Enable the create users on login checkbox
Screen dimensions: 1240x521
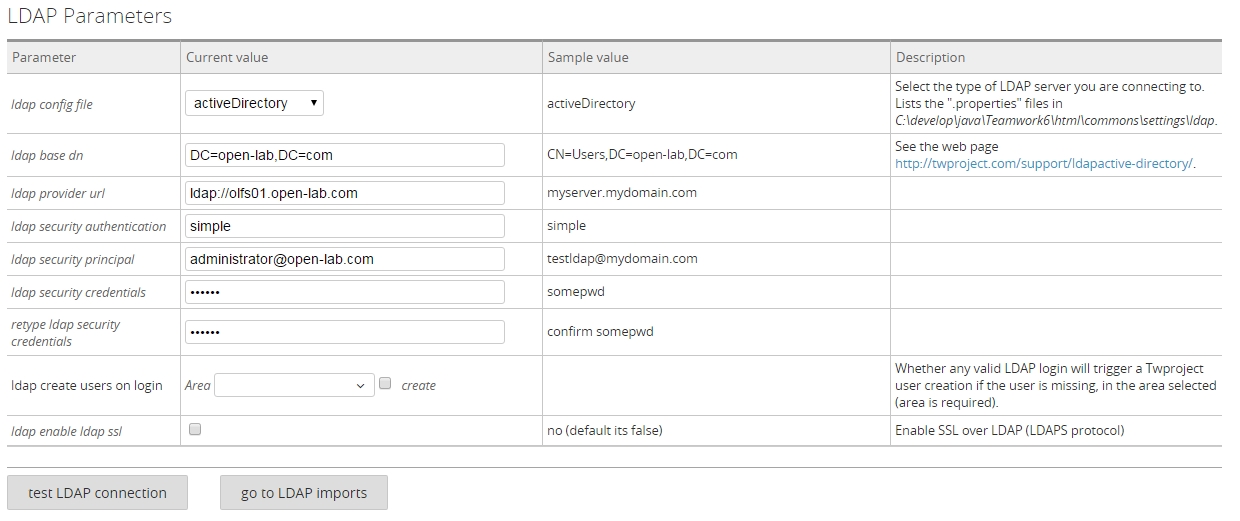[385, 384]
